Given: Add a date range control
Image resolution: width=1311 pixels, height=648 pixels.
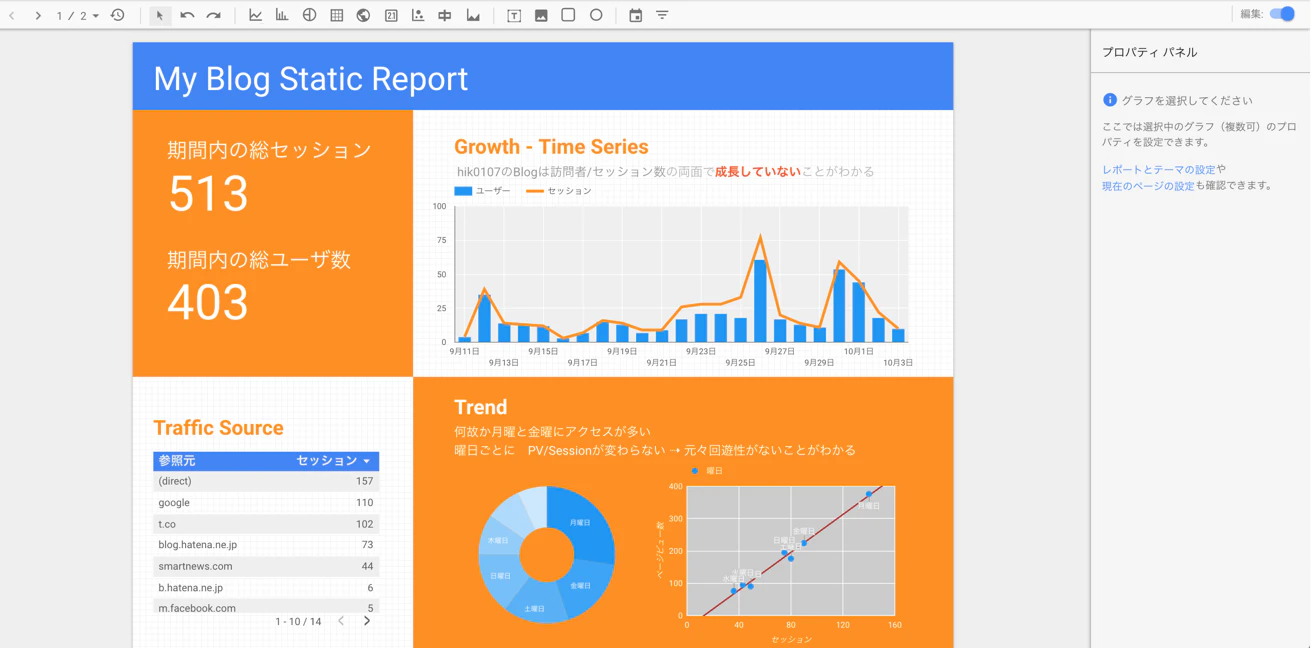Looking at the screenshot, I should point(636,15).
